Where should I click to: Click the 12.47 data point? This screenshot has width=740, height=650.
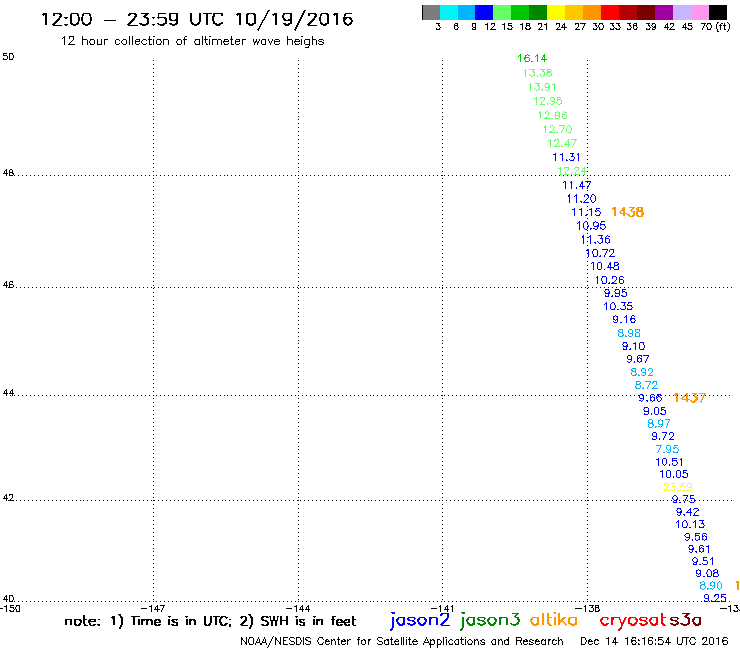pyautogui.click(x=562, y=143)
